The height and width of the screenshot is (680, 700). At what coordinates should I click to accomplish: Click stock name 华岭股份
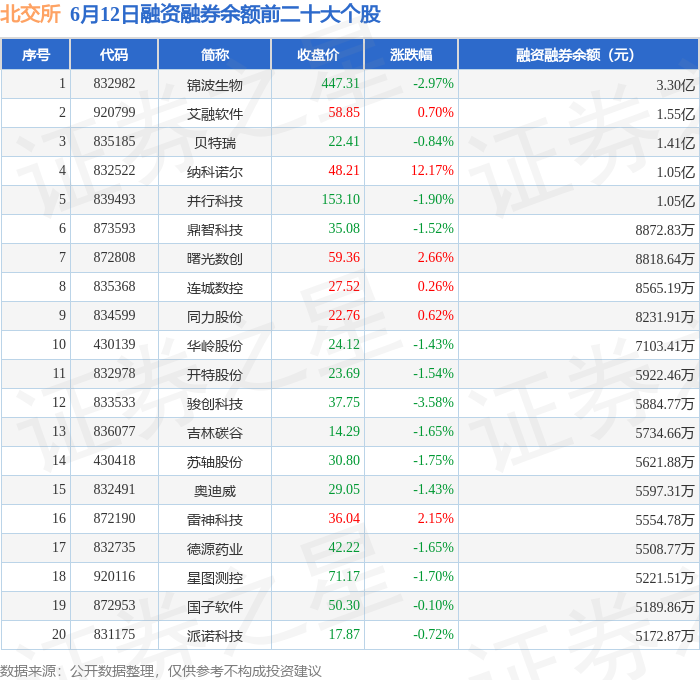click(215, 346)
